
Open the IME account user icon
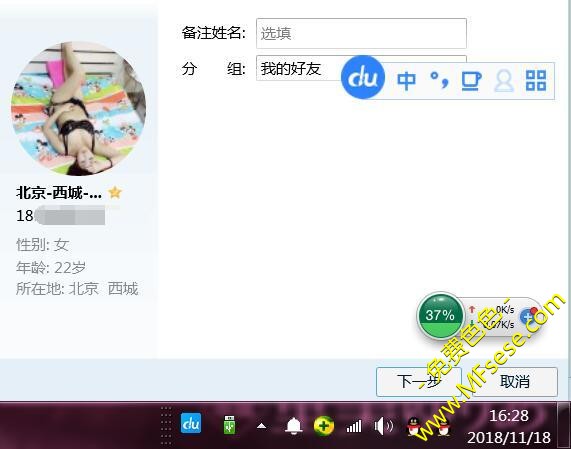tap(504, 81)
